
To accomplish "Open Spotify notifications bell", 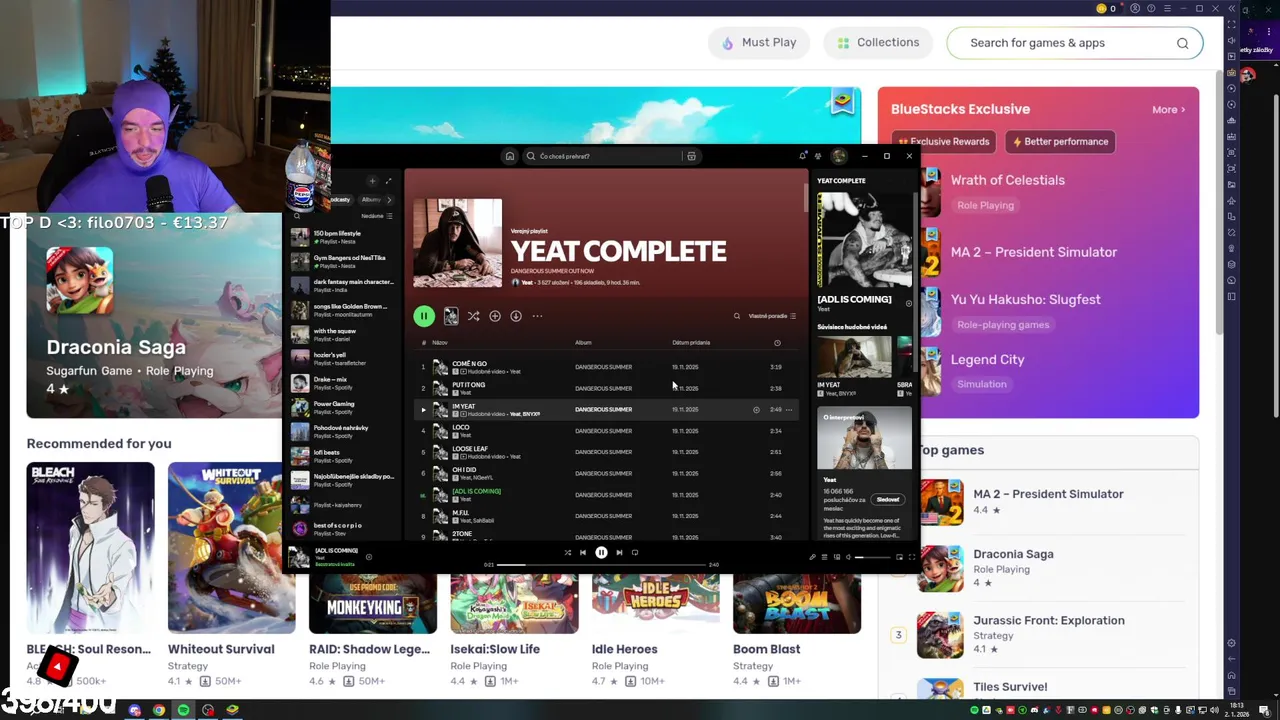I will (x=803, y=156).
